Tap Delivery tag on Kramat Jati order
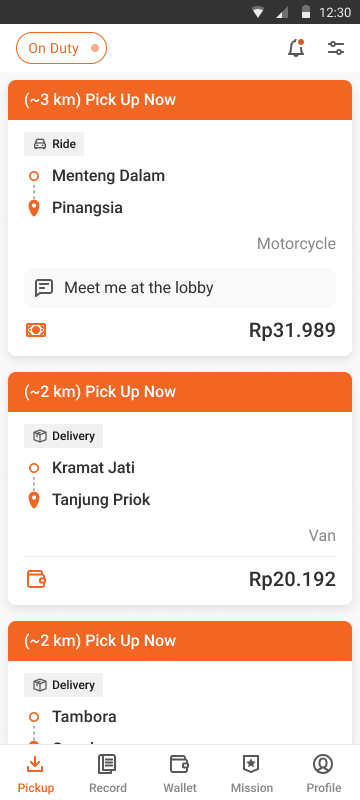Viewport: 360px width, 800px height. pos(63,436)
